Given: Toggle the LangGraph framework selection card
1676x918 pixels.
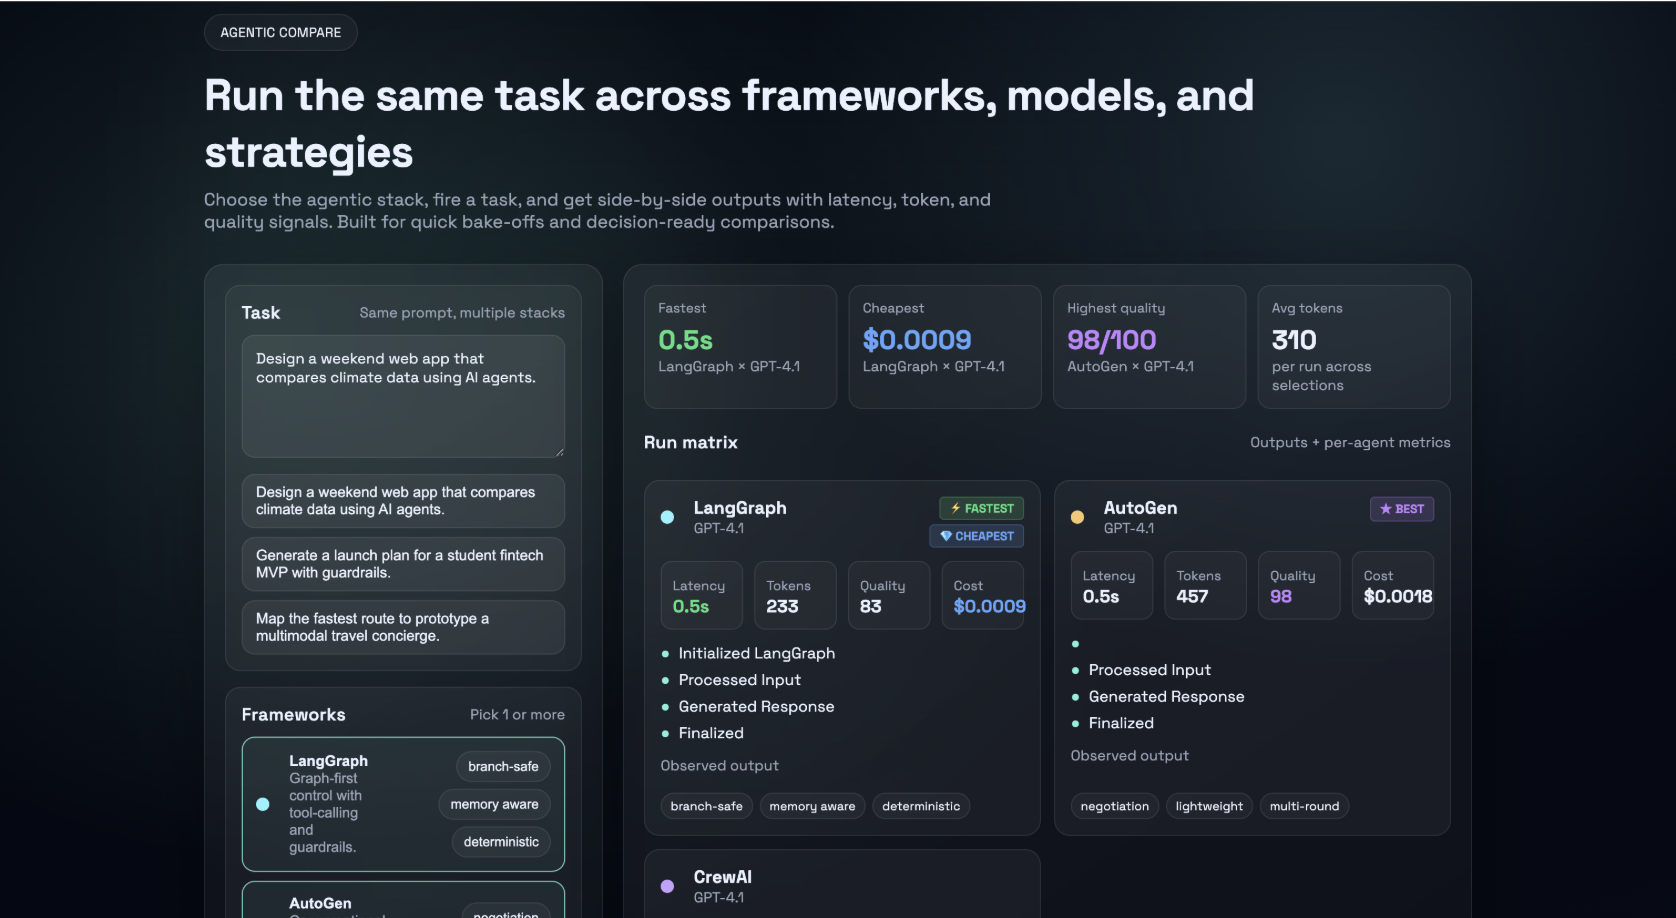Looking at the screenshot, I should [x=403, y=804].
